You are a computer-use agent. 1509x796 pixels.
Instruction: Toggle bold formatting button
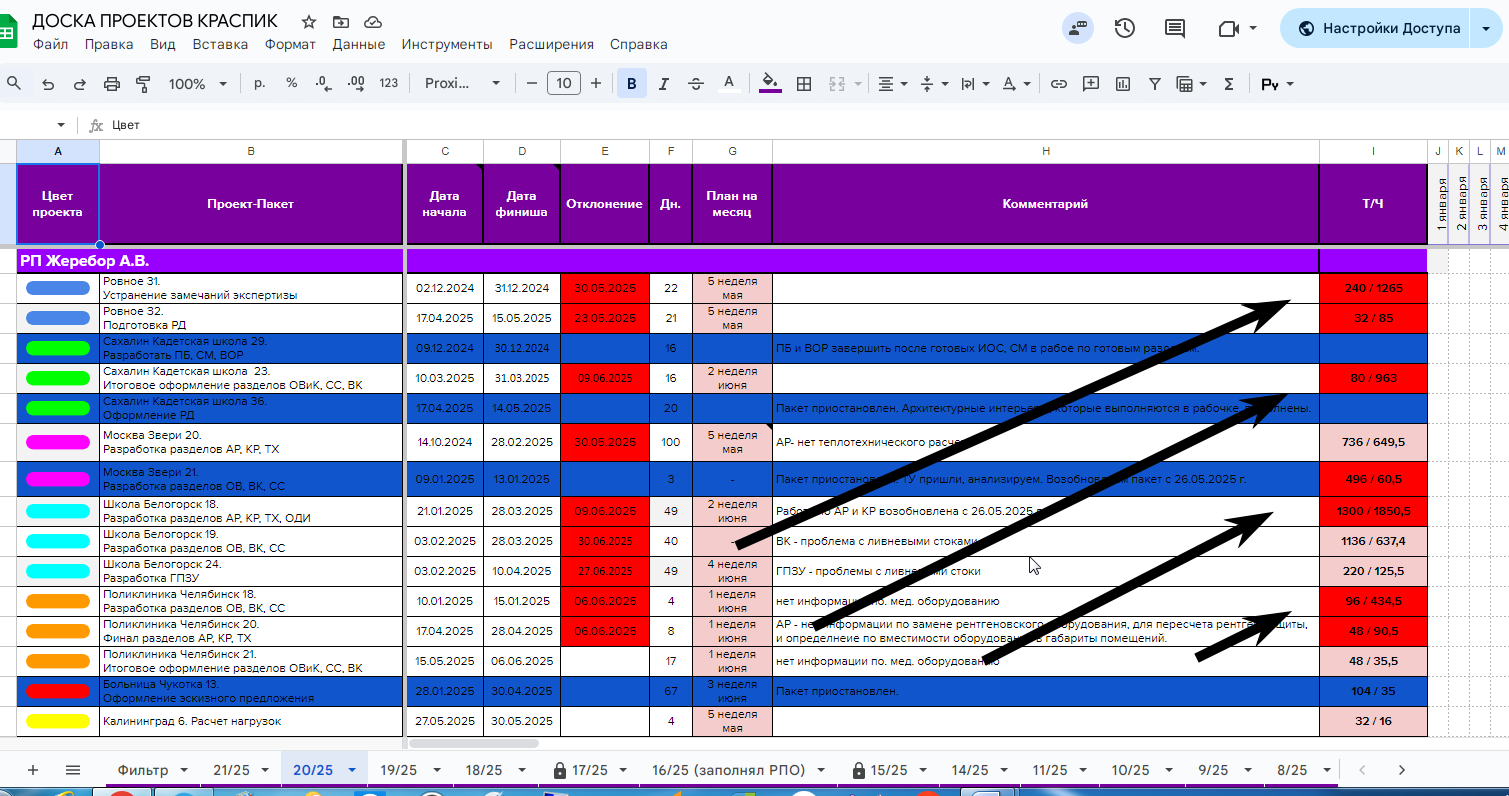(631, 84)
